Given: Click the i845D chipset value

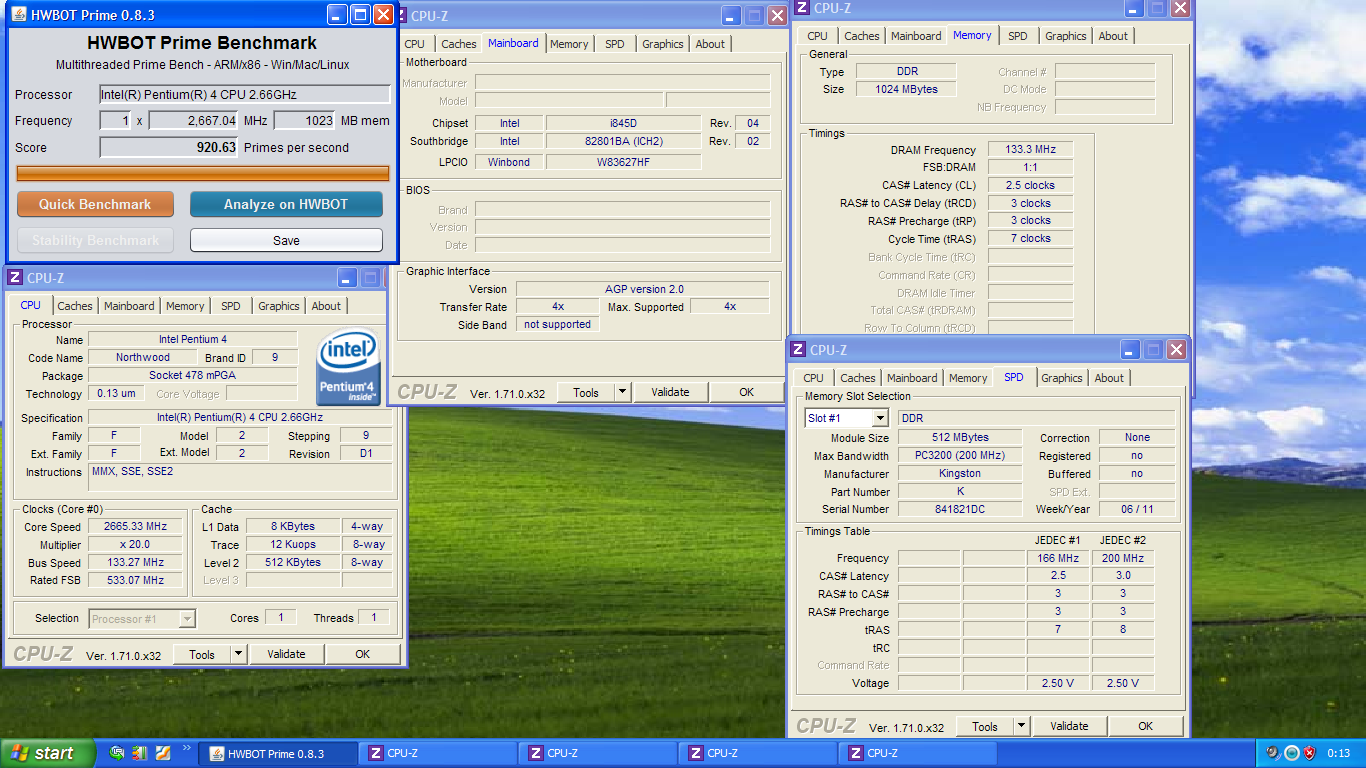Looking at the screenshot, I should (x=624, y=123).
